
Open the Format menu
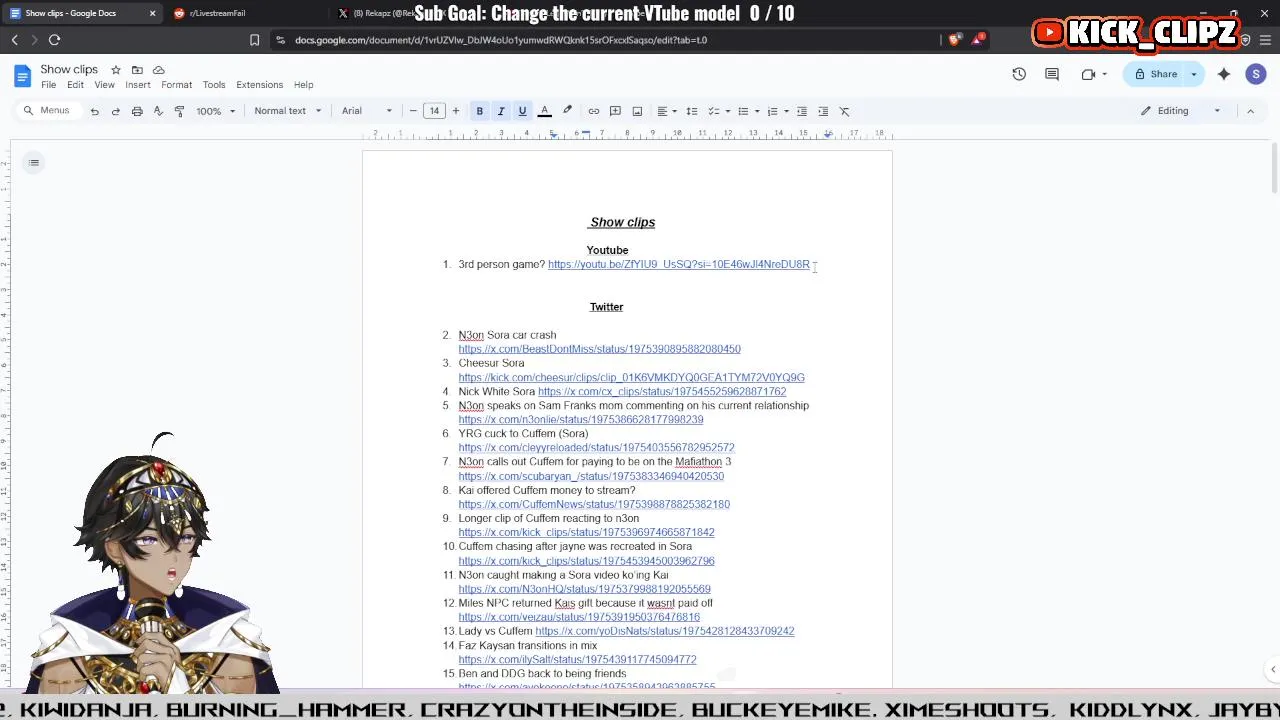pos(176,85)
